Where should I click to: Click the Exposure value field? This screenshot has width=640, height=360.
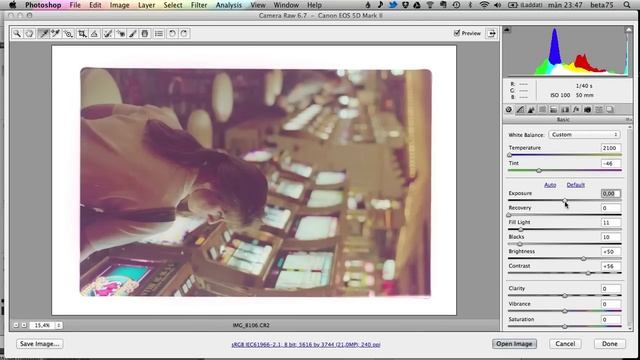pos(611,193)
